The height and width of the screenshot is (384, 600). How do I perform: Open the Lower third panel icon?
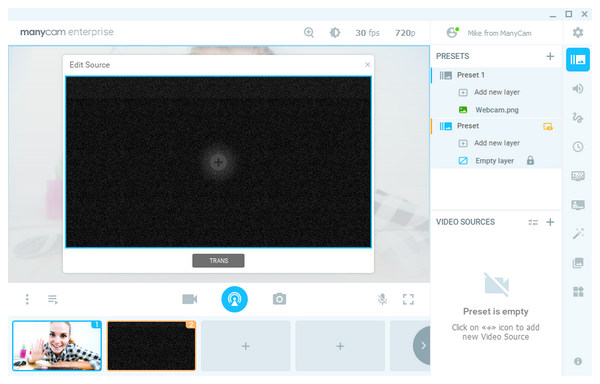(x=578, y=205)
